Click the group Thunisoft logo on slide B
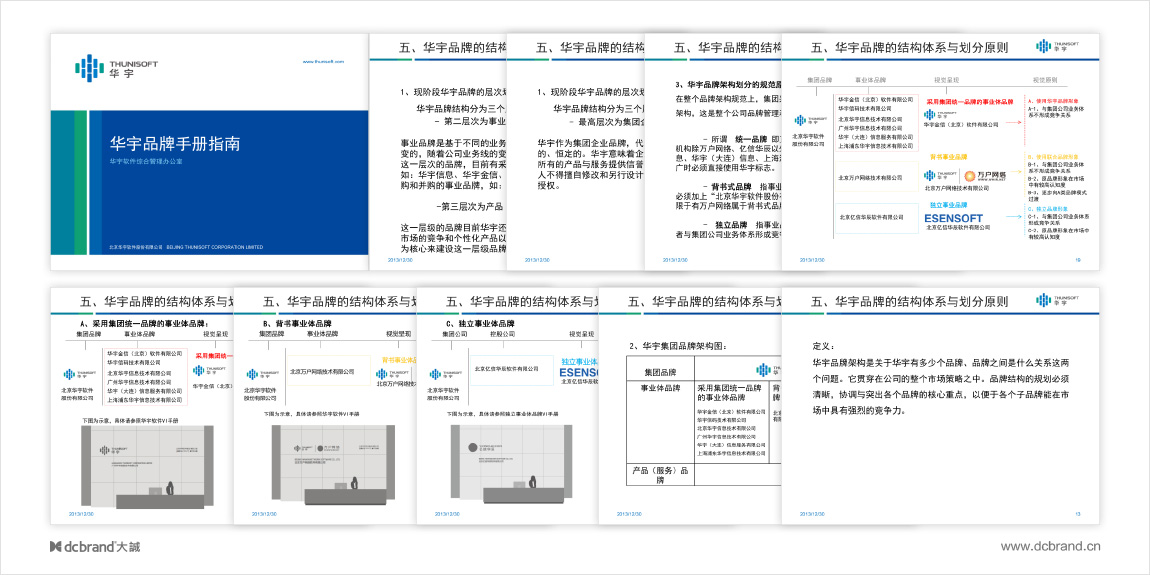This screenshot has height=575, width=1150. [x=262, y=374]
